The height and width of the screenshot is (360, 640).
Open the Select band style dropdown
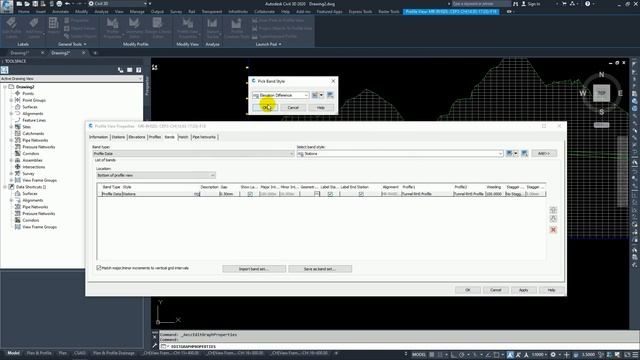pos(400,153)
